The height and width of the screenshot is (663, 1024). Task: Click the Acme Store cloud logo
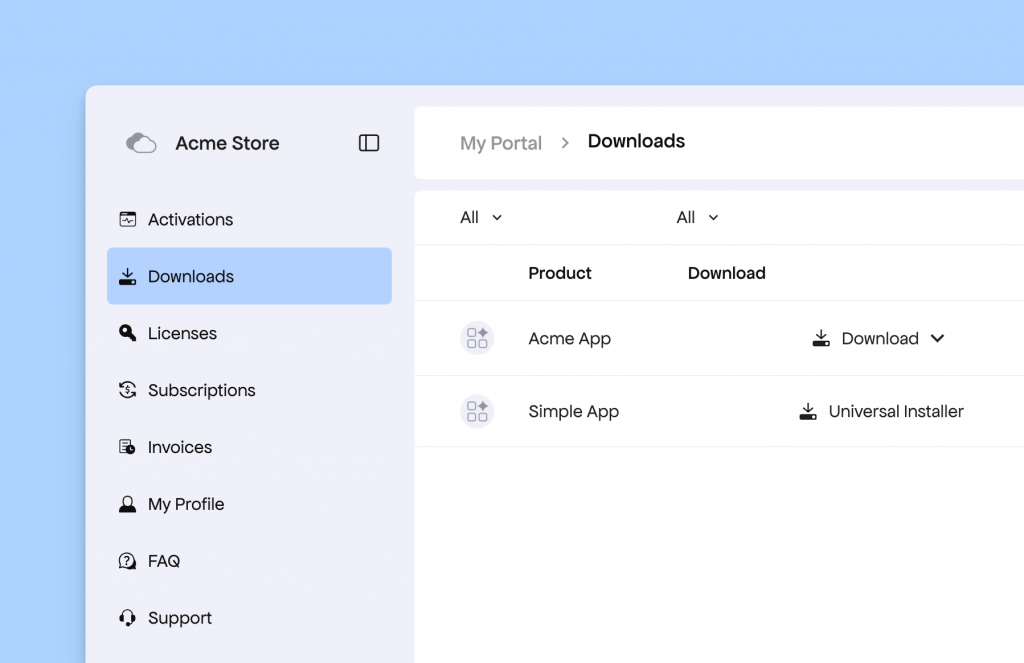click(x=141, y=143)
